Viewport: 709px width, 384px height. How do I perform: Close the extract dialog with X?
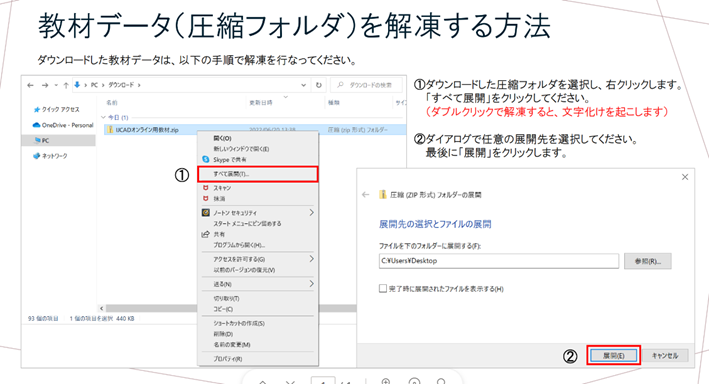coord(685,177)
